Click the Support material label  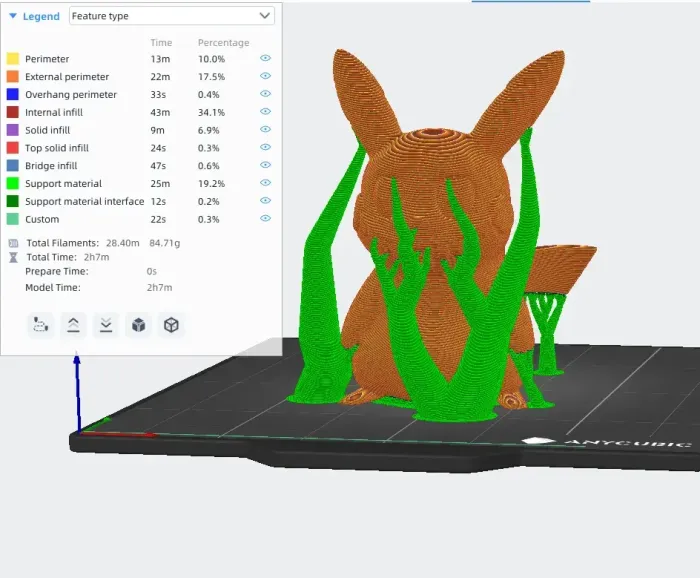(x=63, y=184)
